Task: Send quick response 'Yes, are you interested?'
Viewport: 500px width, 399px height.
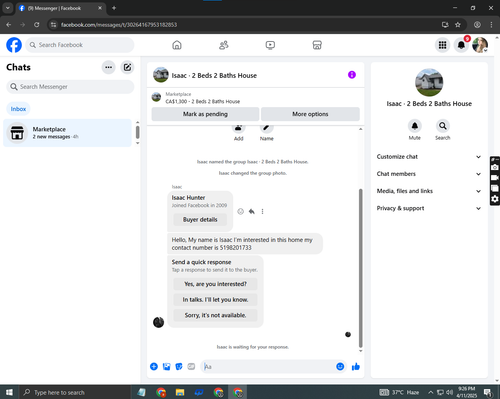Action: [215, 284]
